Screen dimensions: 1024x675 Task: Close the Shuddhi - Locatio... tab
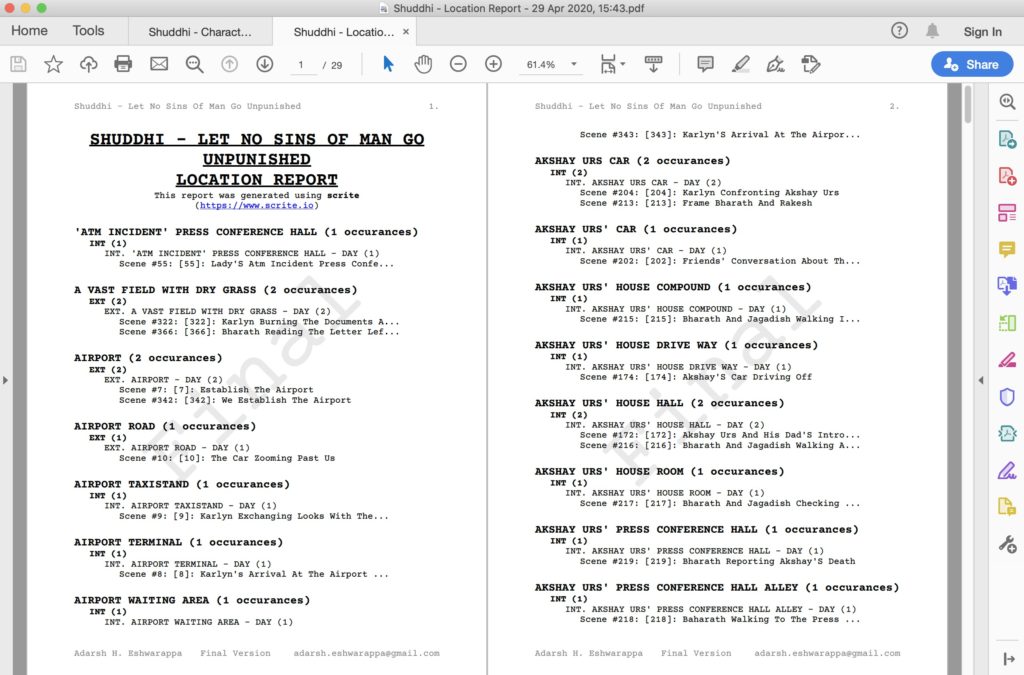406,31
